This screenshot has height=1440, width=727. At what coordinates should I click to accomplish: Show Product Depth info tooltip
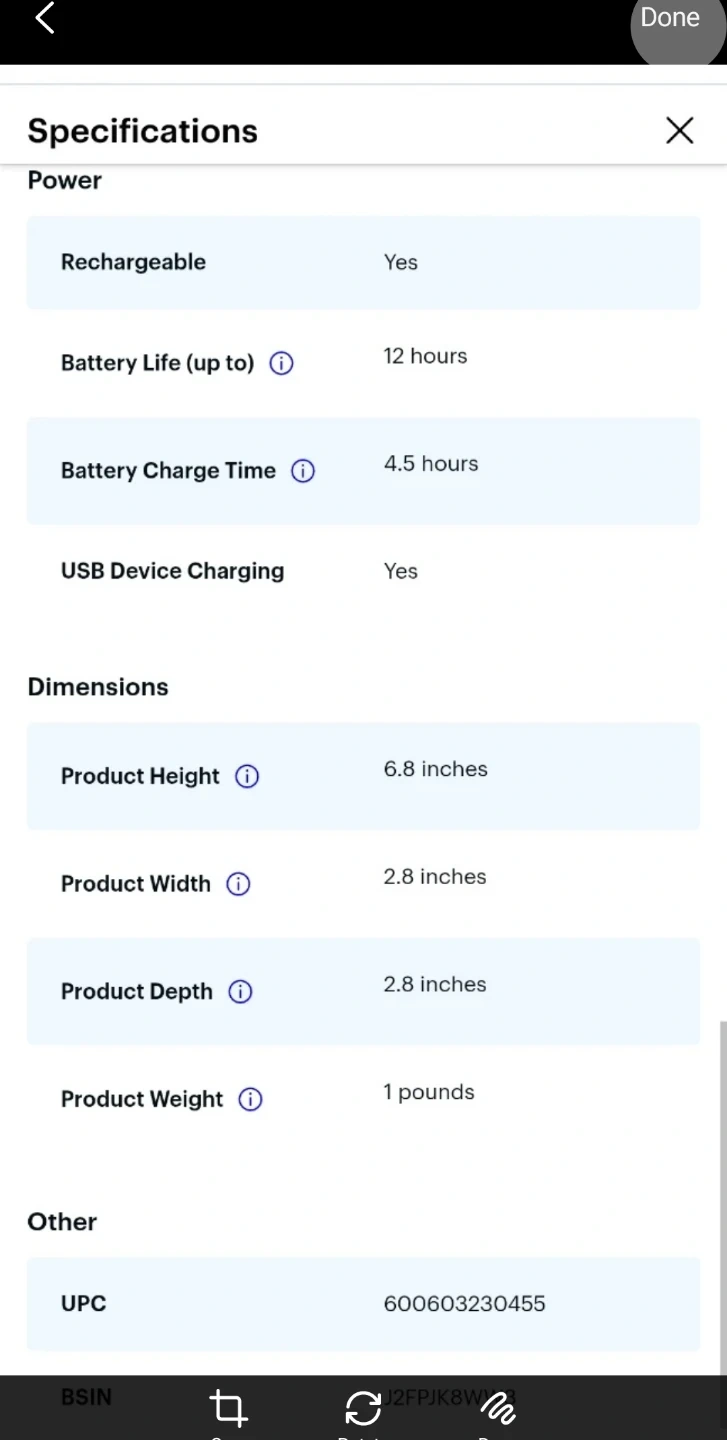click(x=240, y=992)
